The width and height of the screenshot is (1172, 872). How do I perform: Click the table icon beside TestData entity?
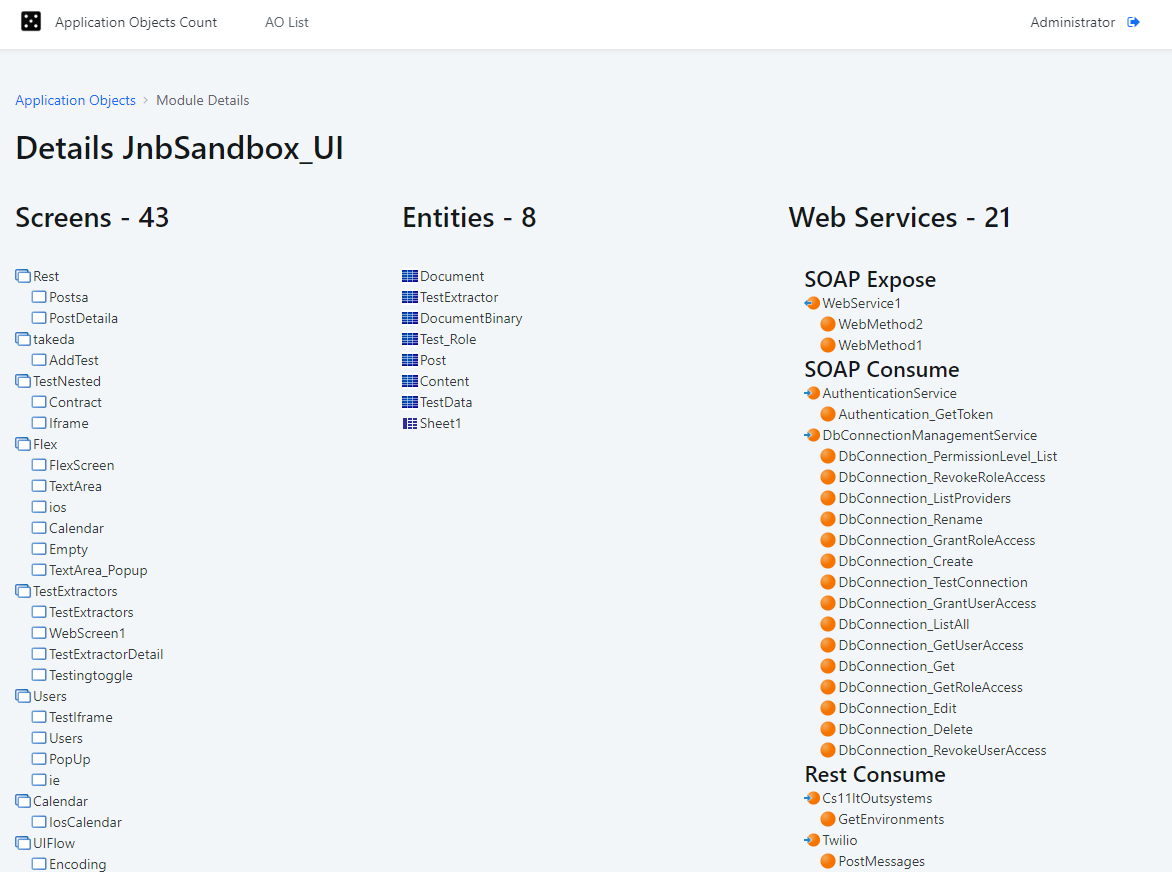pos(409,402)
